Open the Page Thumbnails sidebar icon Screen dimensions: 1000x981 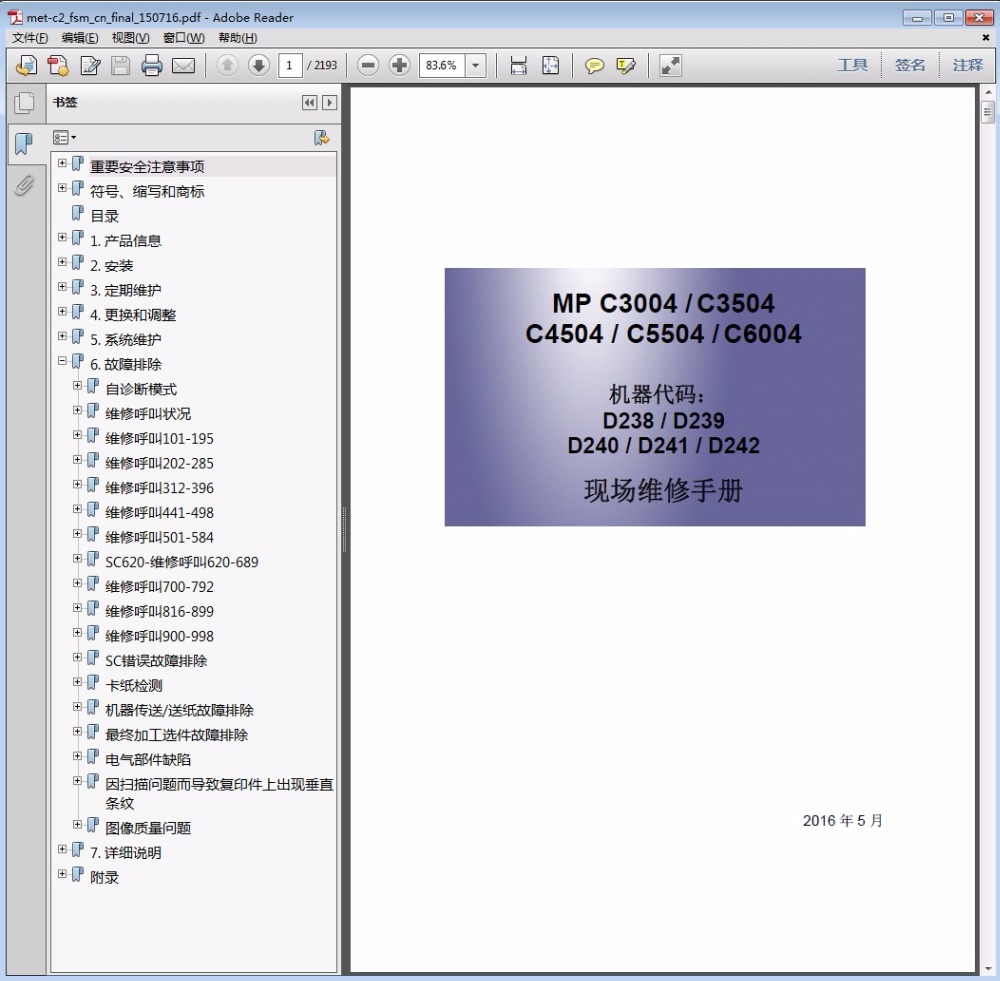click(24, 103)
